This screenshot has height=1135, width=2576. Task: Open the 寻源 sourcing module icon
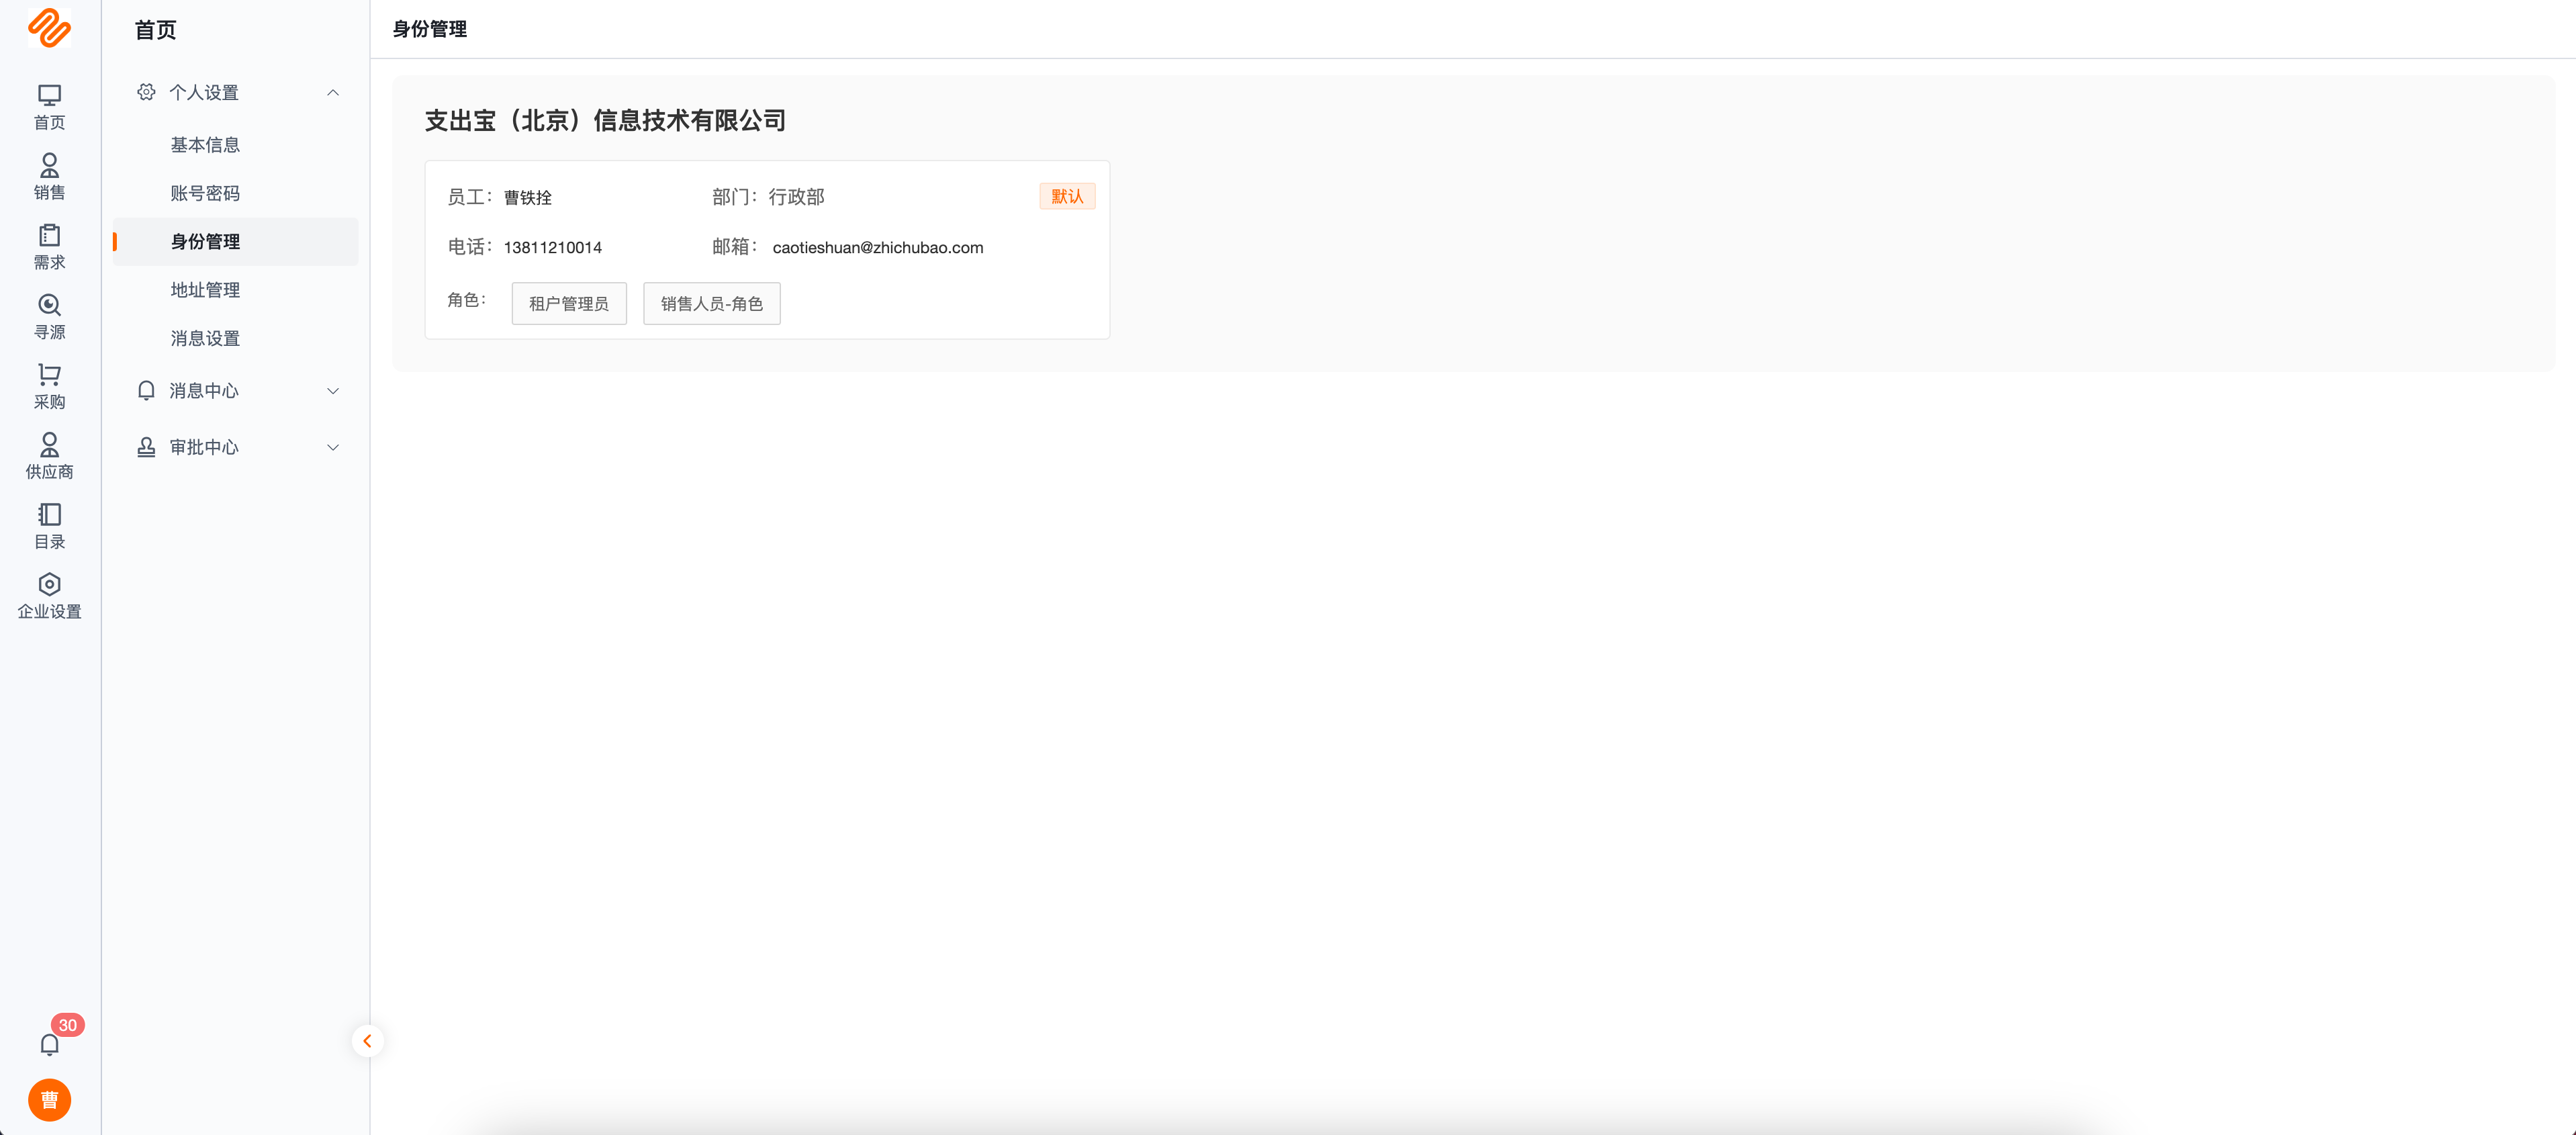click(x=49, y=317)
